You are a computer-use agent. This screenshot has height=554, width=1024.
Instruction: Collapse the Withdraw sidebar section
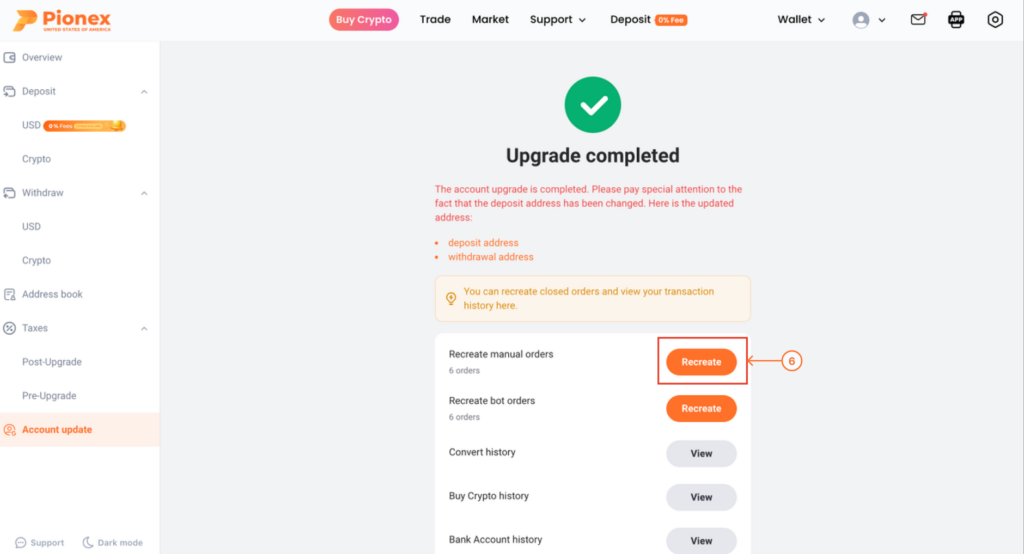pyautogui.click(x=144, y=193)
